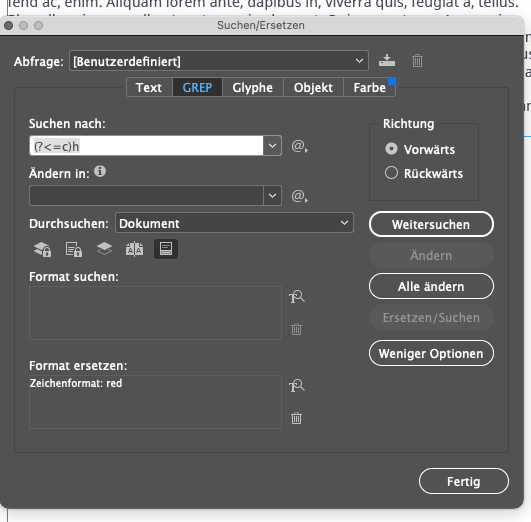
Task: Switch to the Glyphe tab
Action: tap(253, 87)
